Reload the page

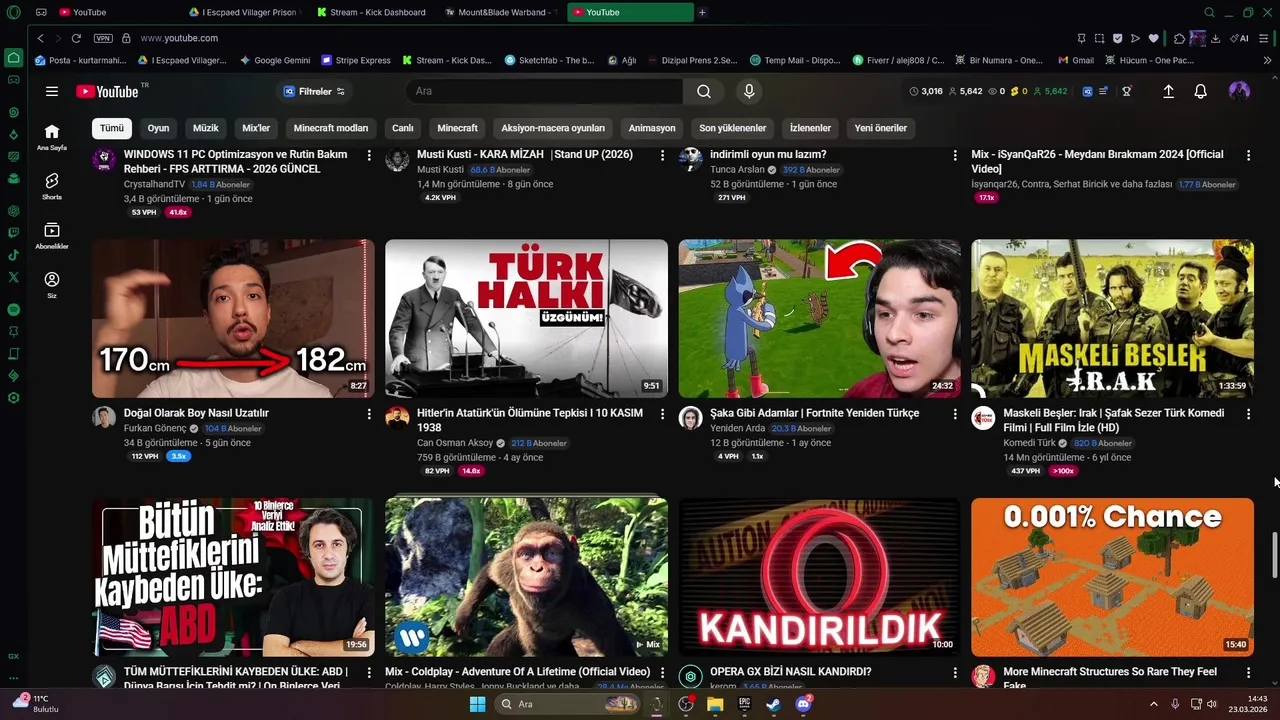click(76, 38)
